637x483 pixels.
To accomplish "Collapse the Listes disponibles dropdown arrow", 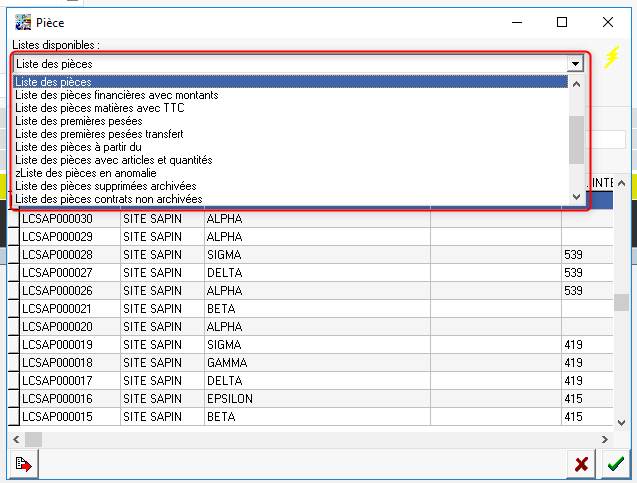I will coord(575,63).
